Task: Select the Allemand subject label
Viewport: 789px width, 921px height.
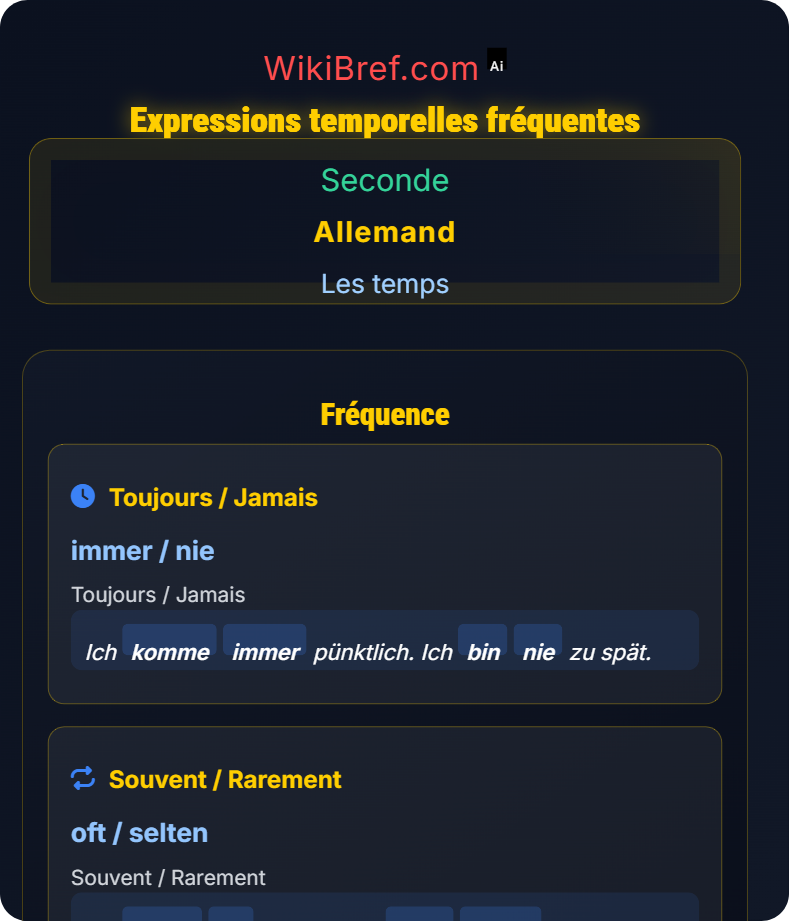Action: coord(385,233)
